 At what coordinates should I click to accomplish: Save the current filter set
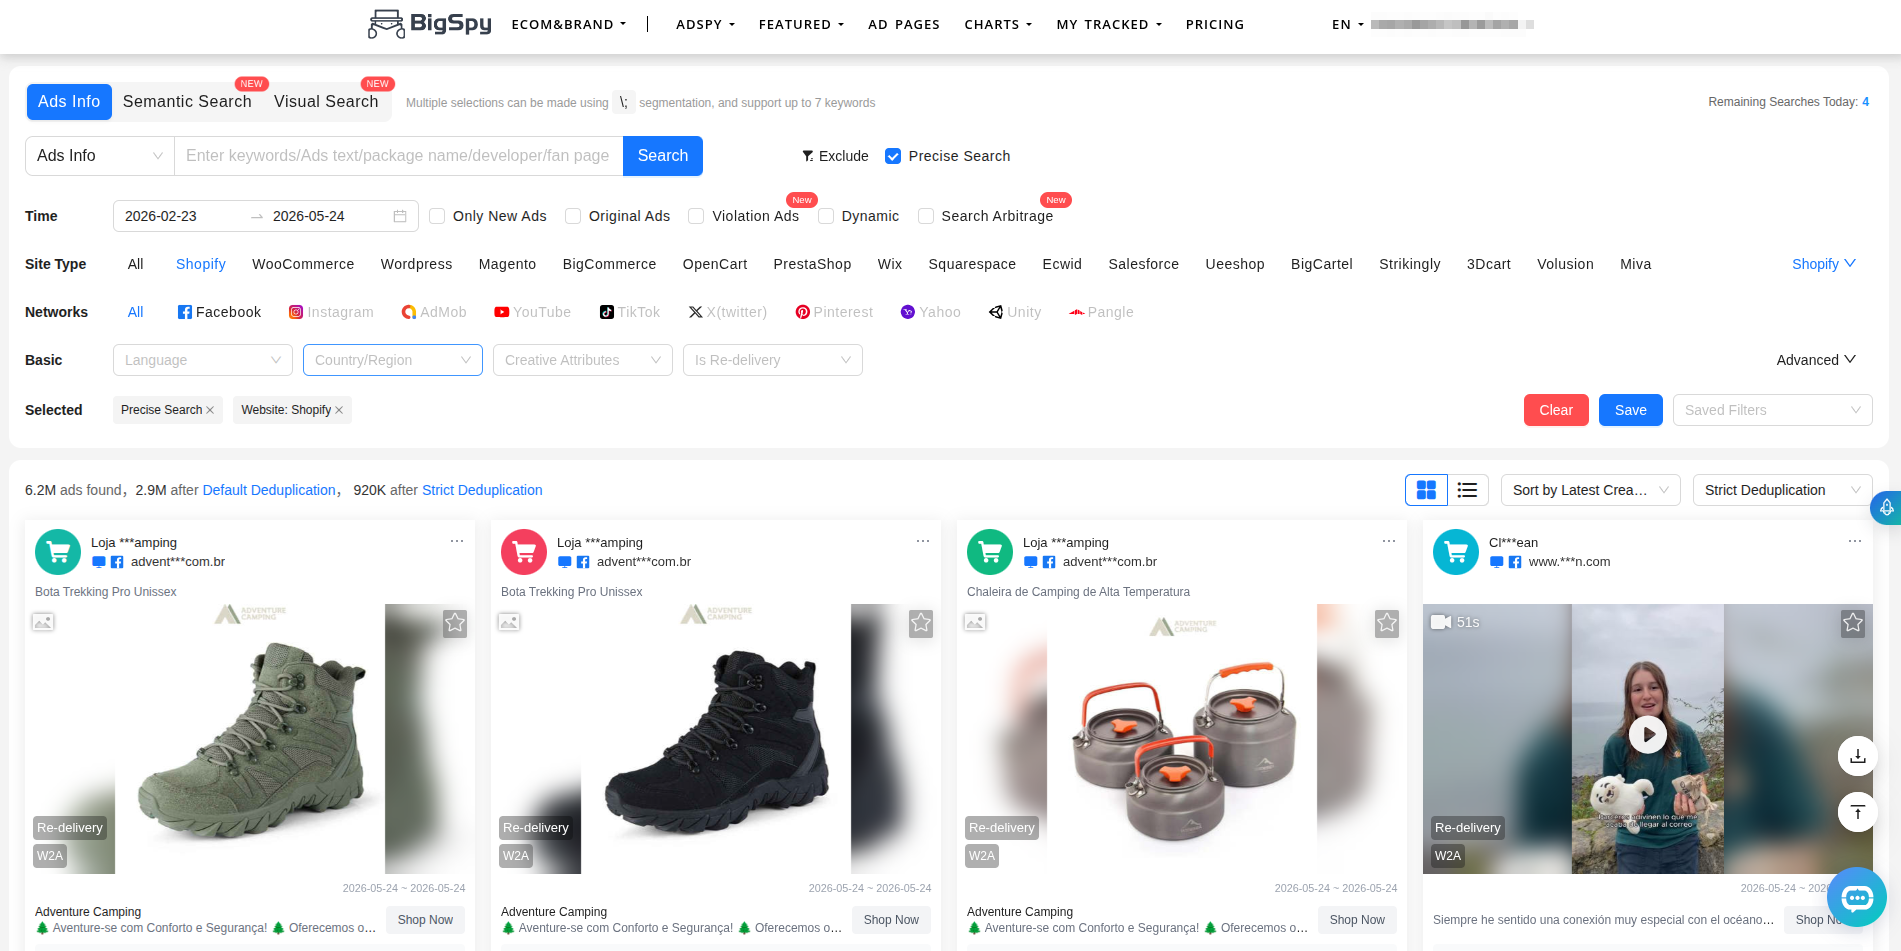coord(1631,410)
